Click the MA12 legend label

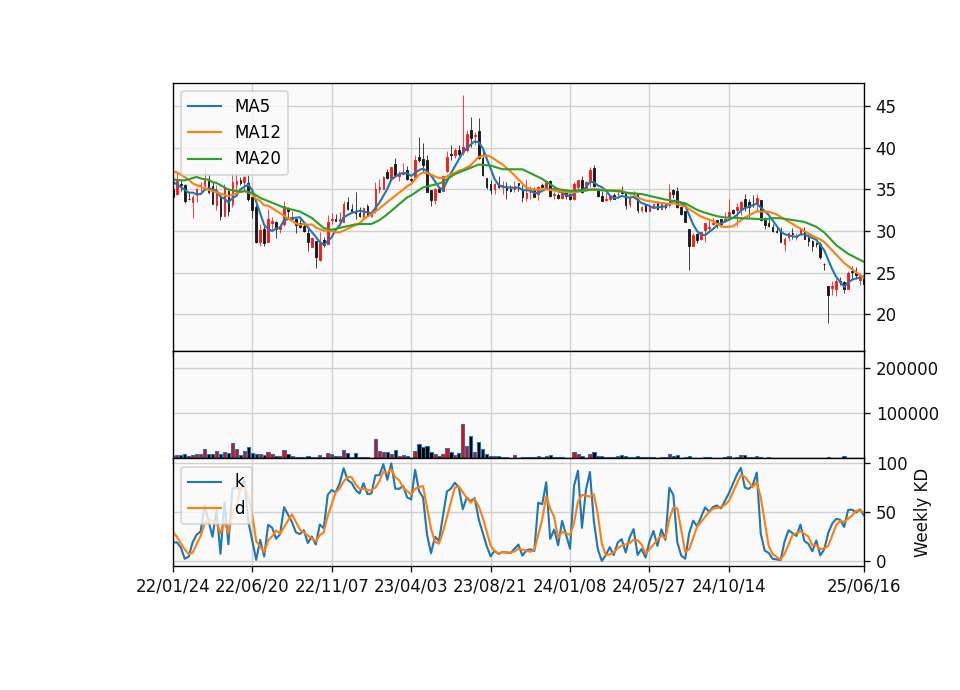[257, 132]
